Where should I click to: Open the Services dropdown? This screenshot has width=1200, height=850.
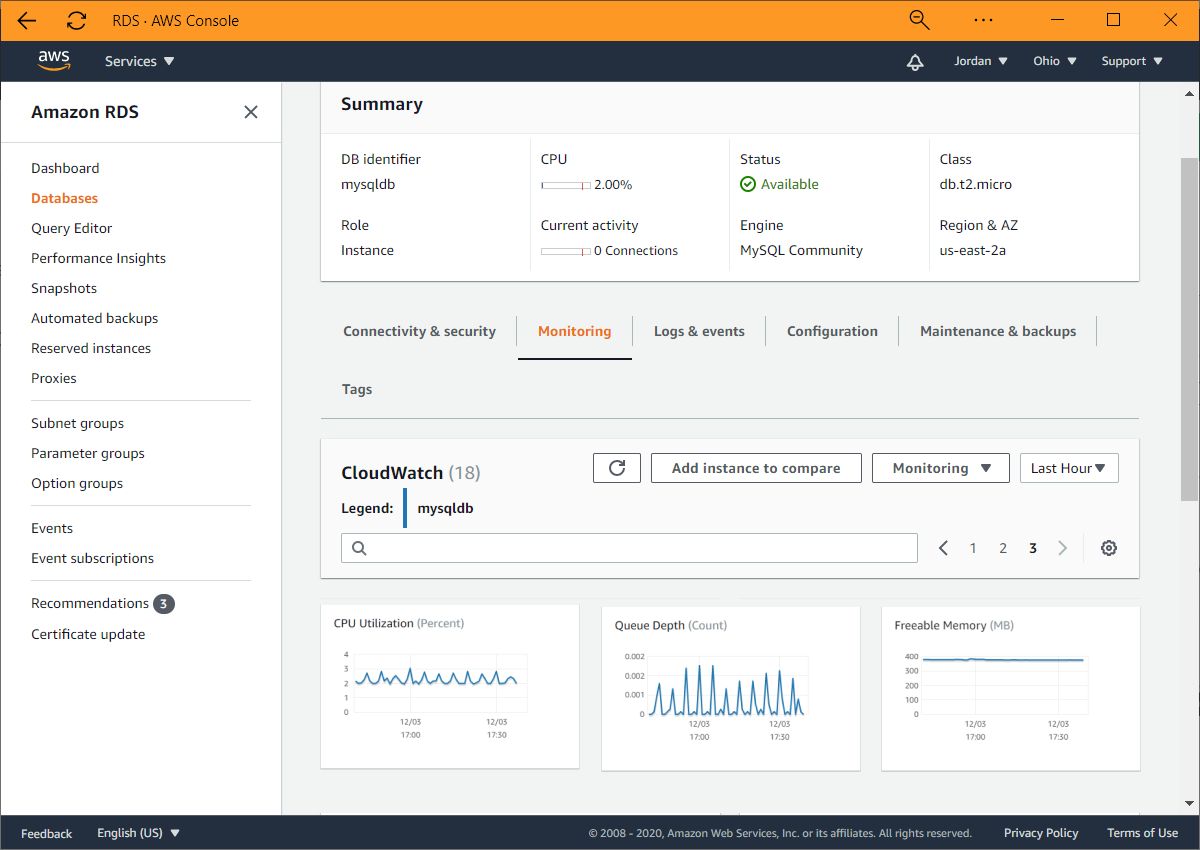140,61
